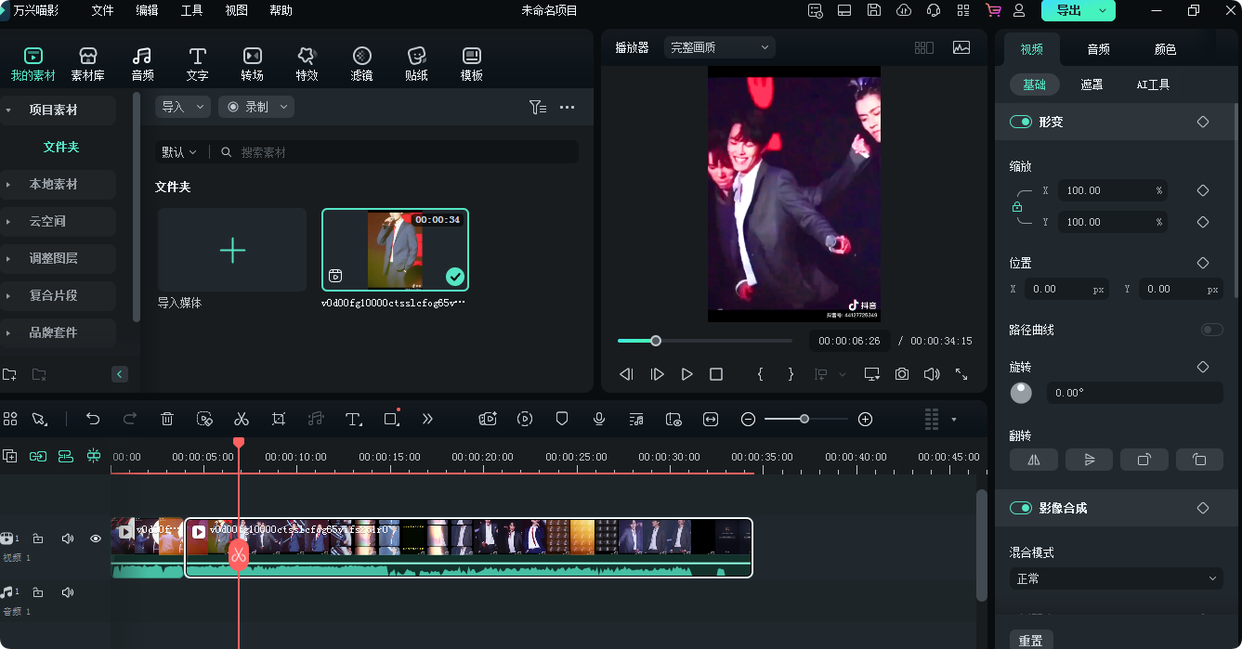Open the Stickers (贴纸) panel
This screenshot has height=649, width=1242.
[x=417, y=64]
